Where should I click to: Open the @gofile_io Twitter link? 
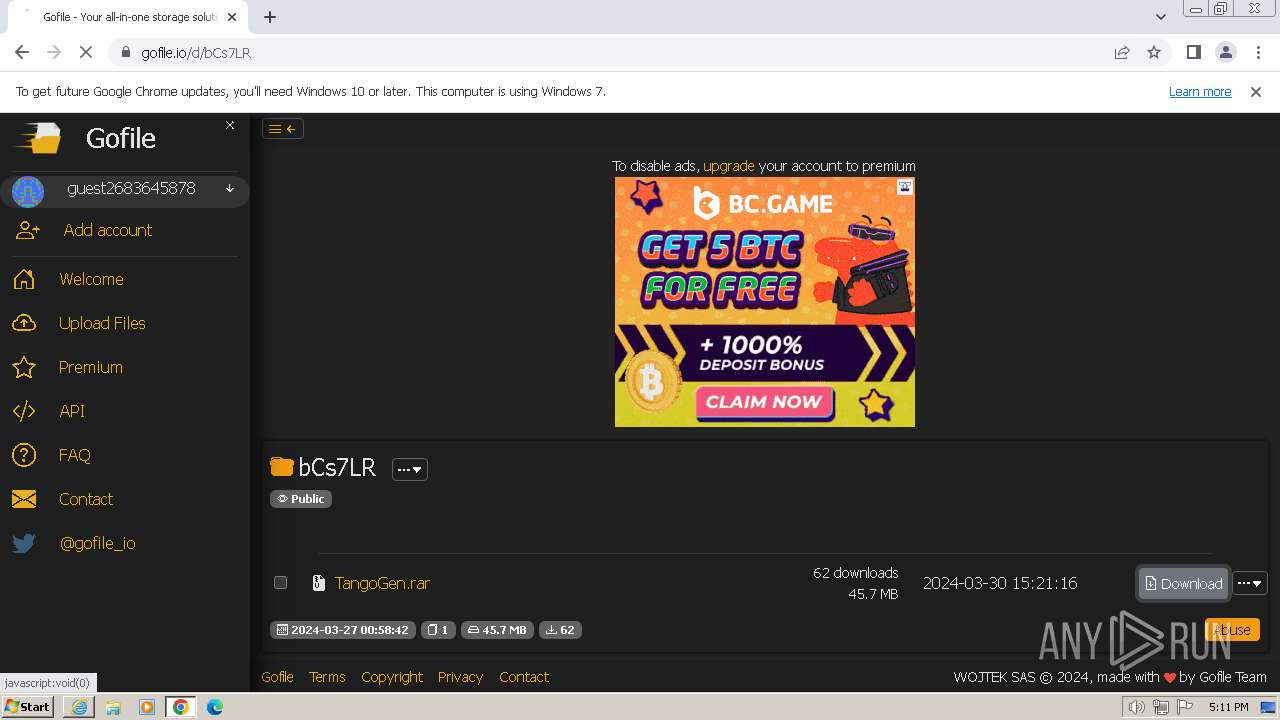click(98, 543)
